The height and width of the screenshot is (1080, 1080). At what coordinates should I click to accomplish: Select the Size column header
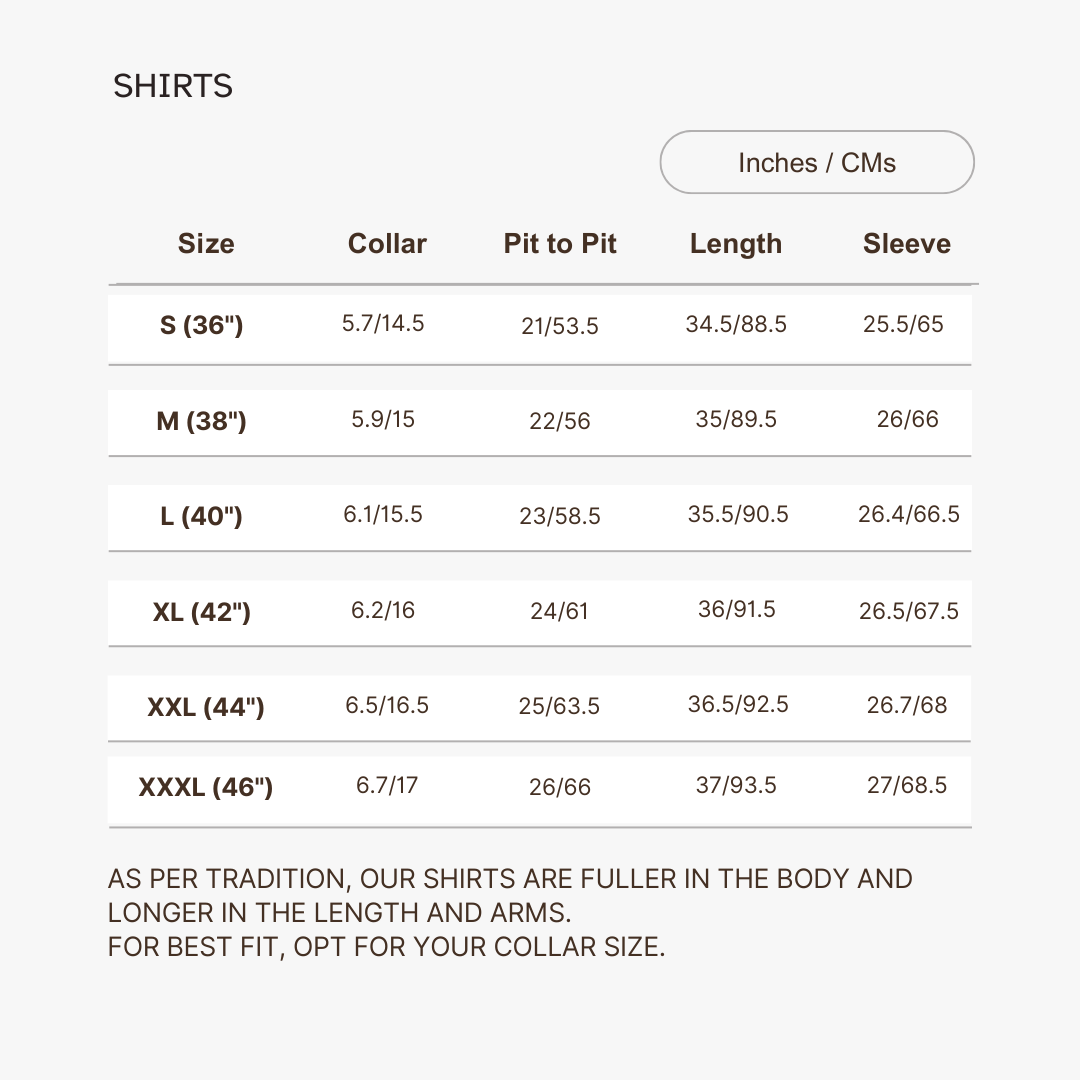[x=206, y=244]
